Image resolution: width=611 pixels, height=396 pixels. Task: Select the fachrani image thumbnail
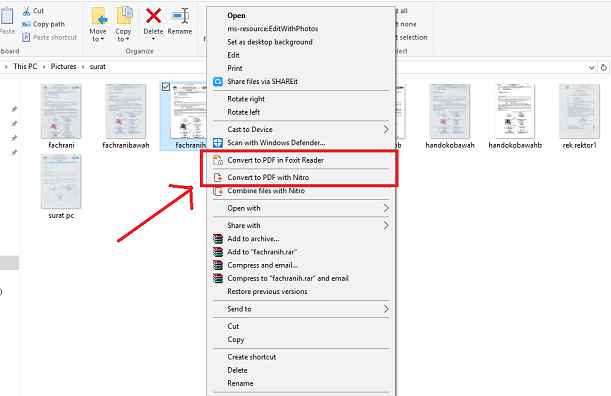pos(61,111)
